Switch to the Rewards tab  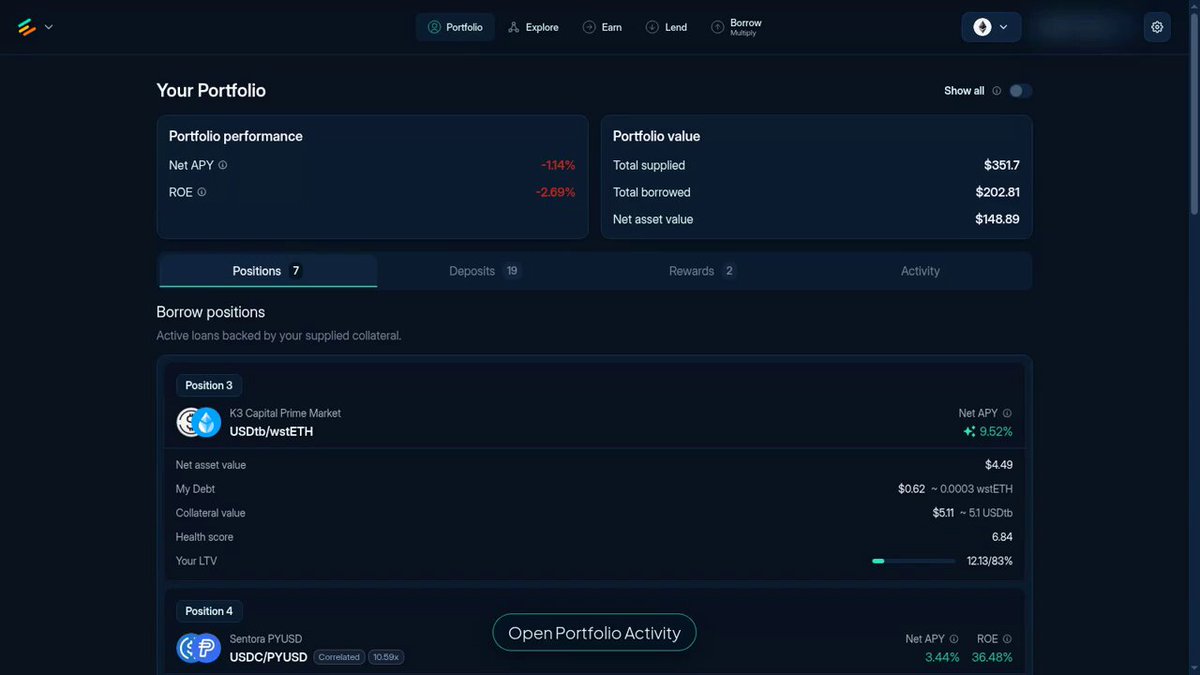(x=702, y=271)
